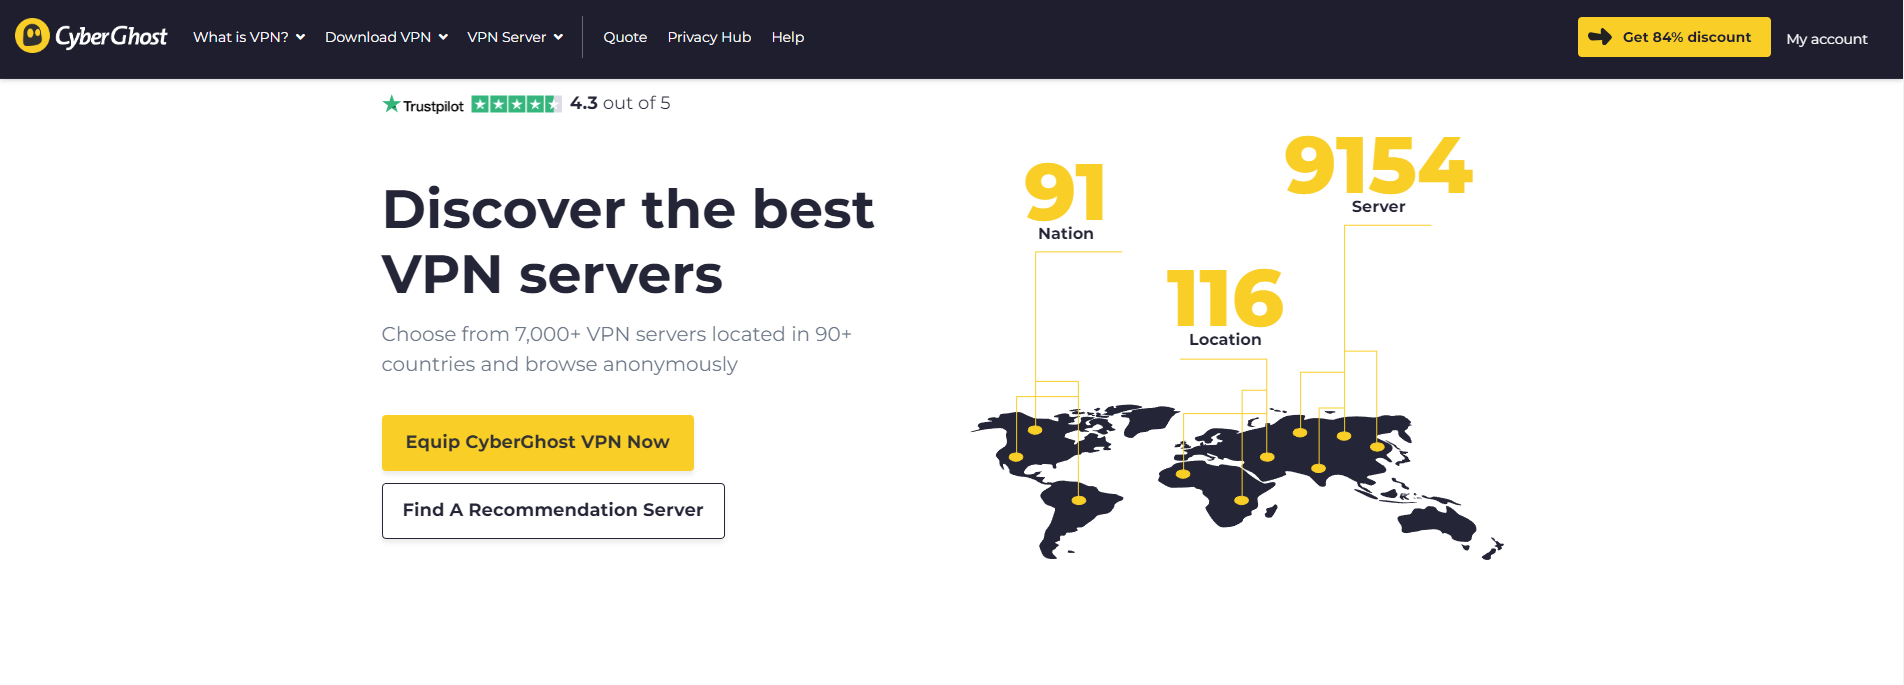Expand the VPN Server menu
The image size is (1904, 685).
point(515,37)
